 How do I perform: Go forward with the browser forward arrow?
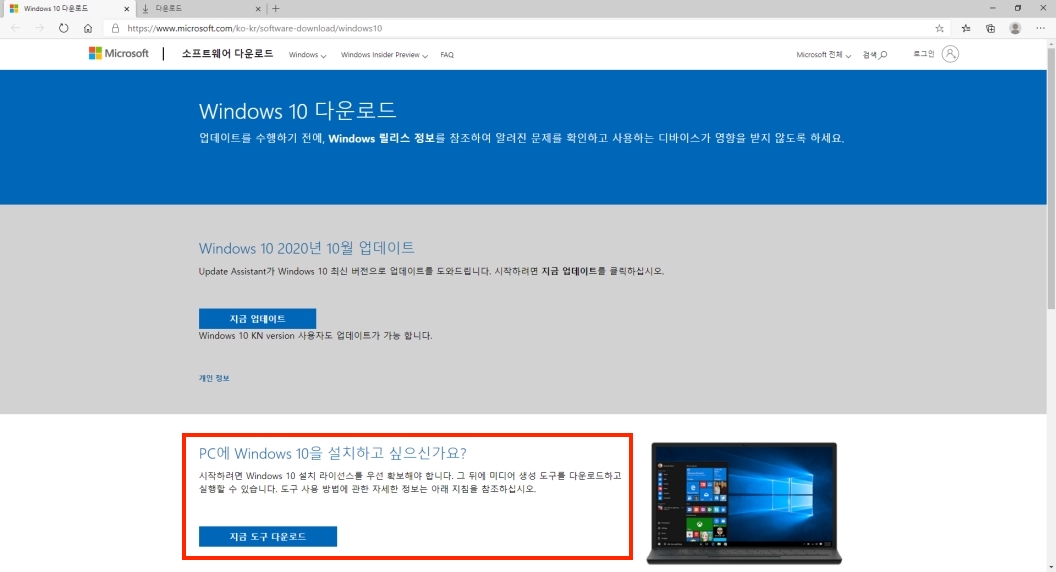pyautogui.click(x=39, y=28)
